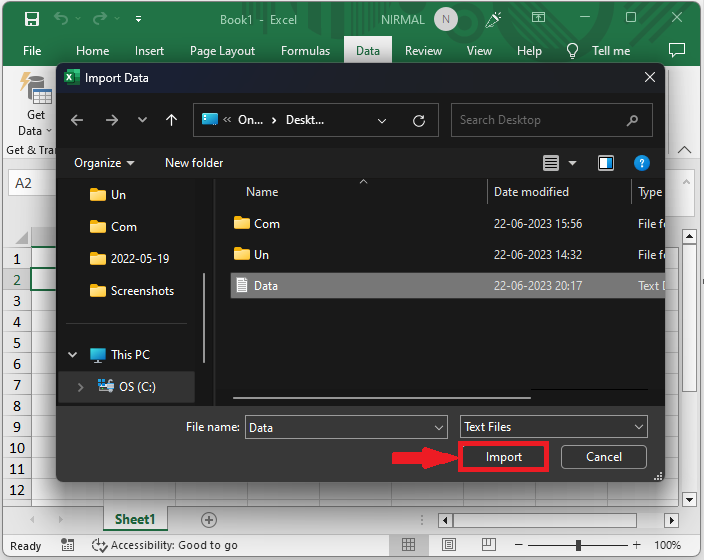Open the Formulas tab
The image size is (704, 560).
(x=305, y=51)
